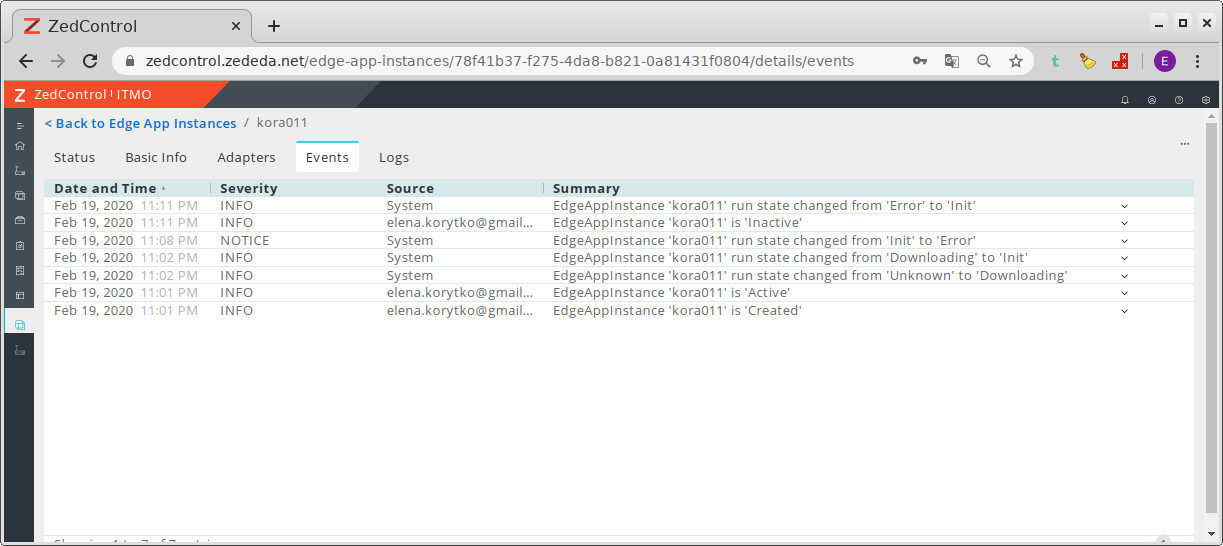Expand the 'Created' event row chevron
The image size is (1223, 546).
tap(1124, 311)
